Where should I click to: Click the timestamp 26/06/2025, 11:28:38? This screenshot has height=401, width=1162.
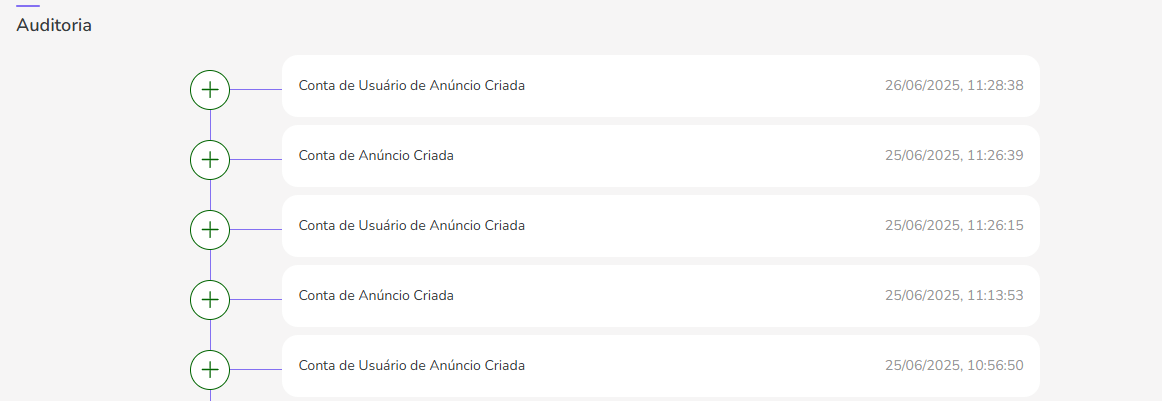pyautogui.click(x=954, y=86)
